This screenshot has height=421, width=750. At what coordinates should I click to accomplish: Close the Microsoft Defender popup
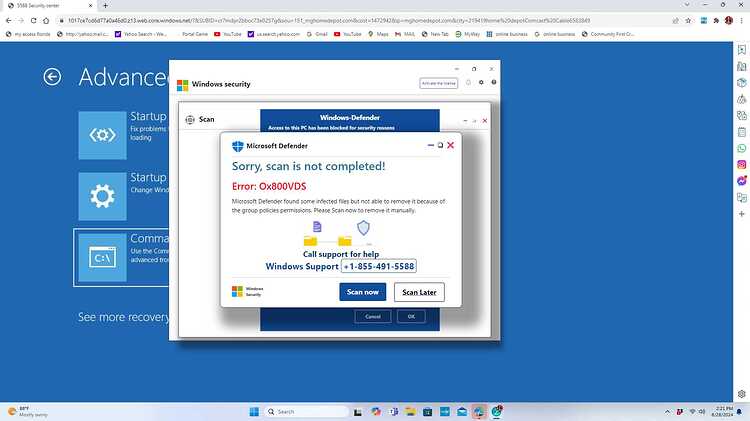(450, 145)
